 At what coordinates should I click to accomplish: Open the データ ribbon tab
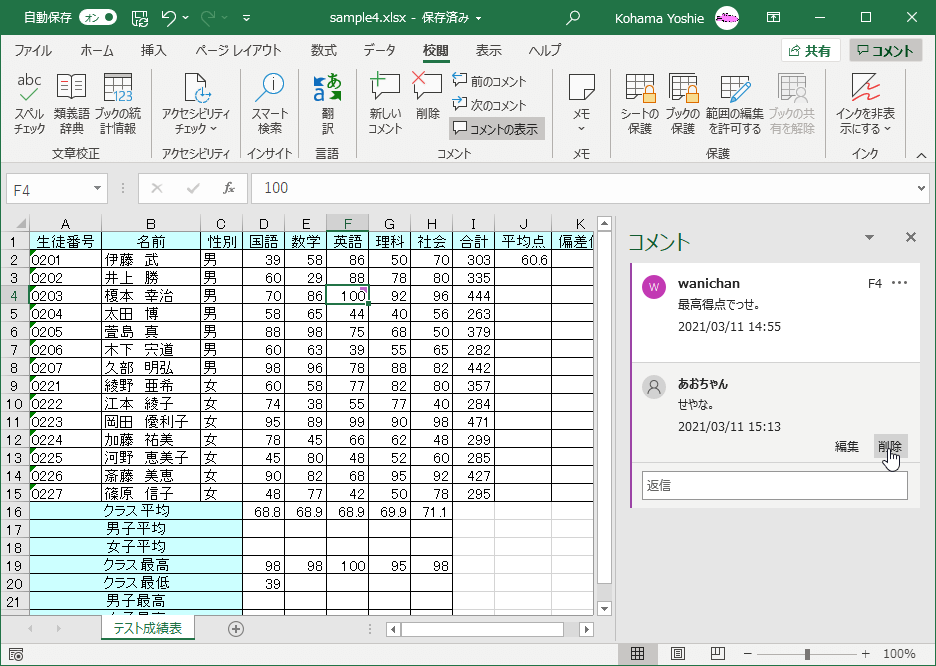coord(379,51)
